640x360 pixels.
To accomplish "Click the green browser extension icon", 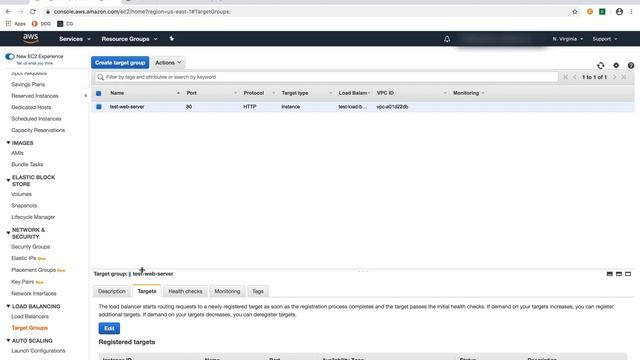I will 602,11.
